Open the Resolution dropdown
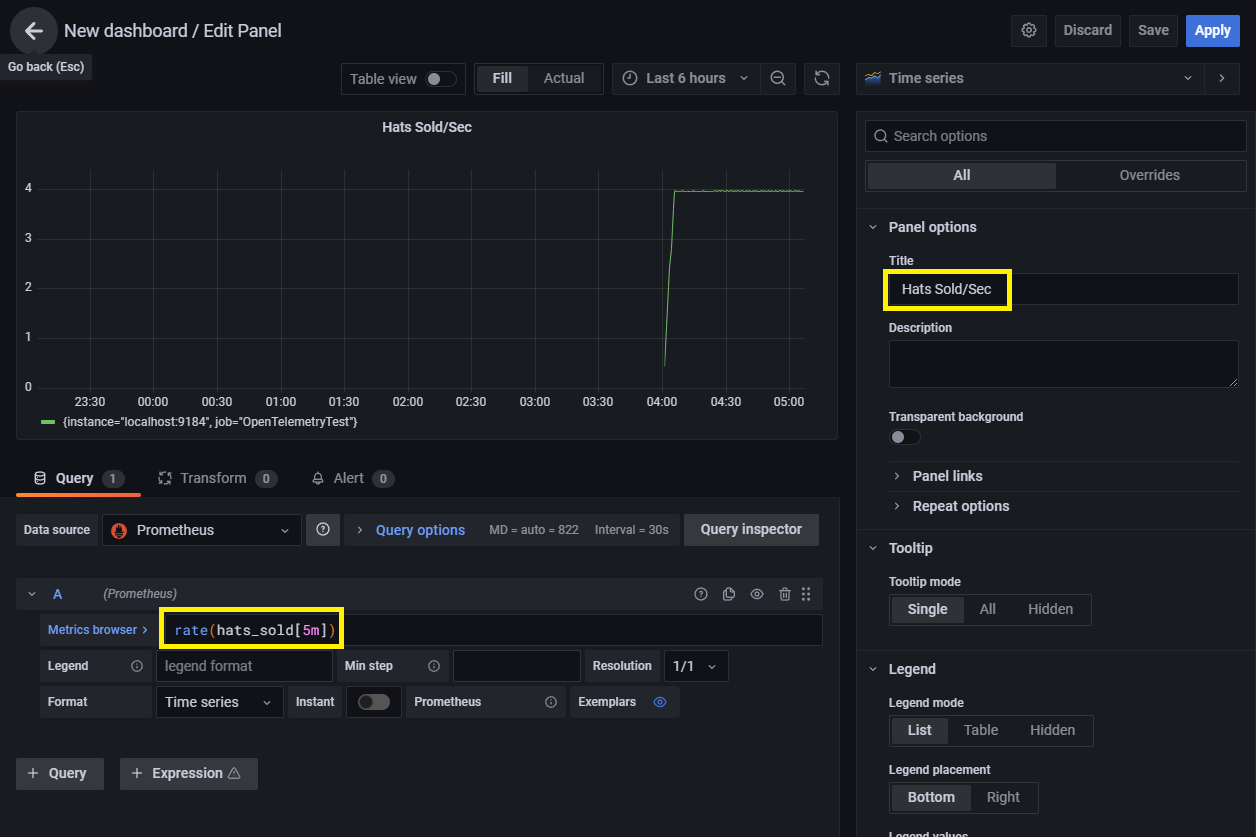Image resolution: width=1256 pixels, height=837 pixels. [696, 665]
